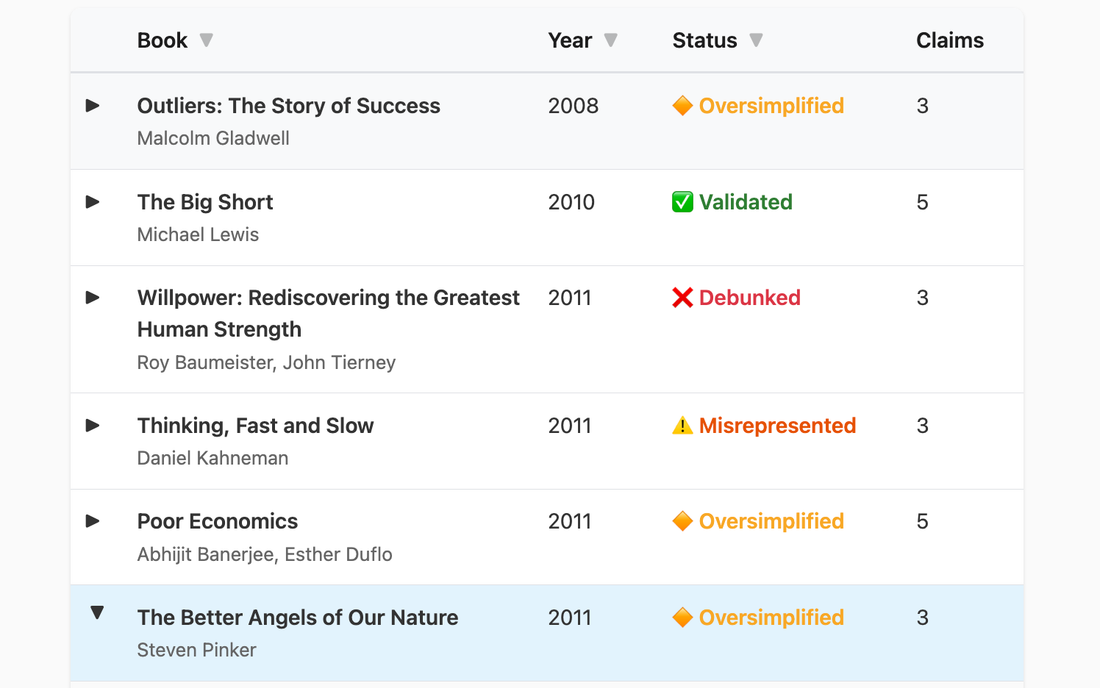This screenshot has width=1100, height=688.
Task: Click Better Angels orange diamond icon
Action: (x=682, y=618)
